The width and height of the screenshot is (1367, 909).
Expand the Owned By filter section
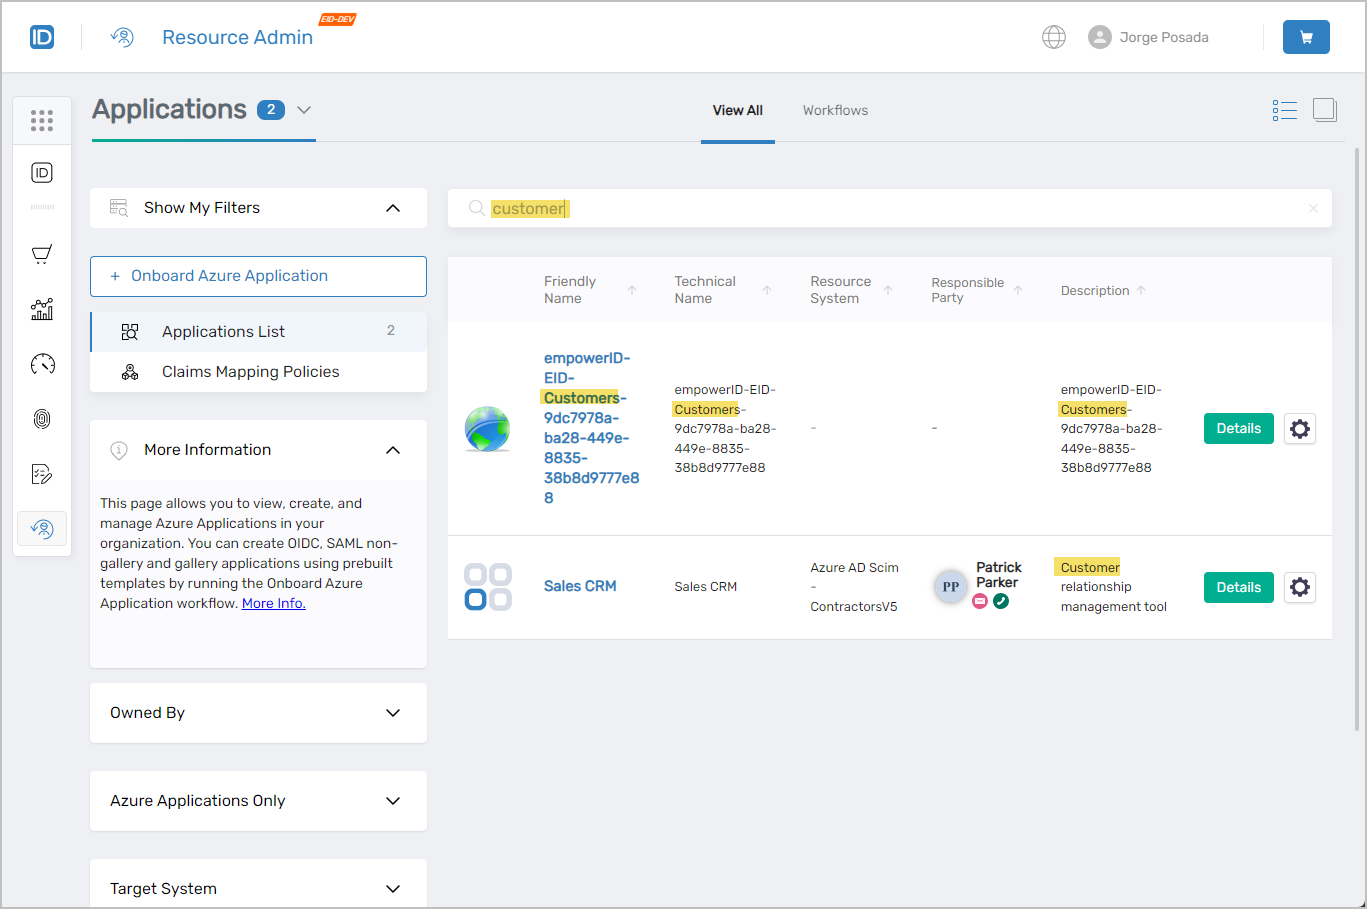click(393, 712)
